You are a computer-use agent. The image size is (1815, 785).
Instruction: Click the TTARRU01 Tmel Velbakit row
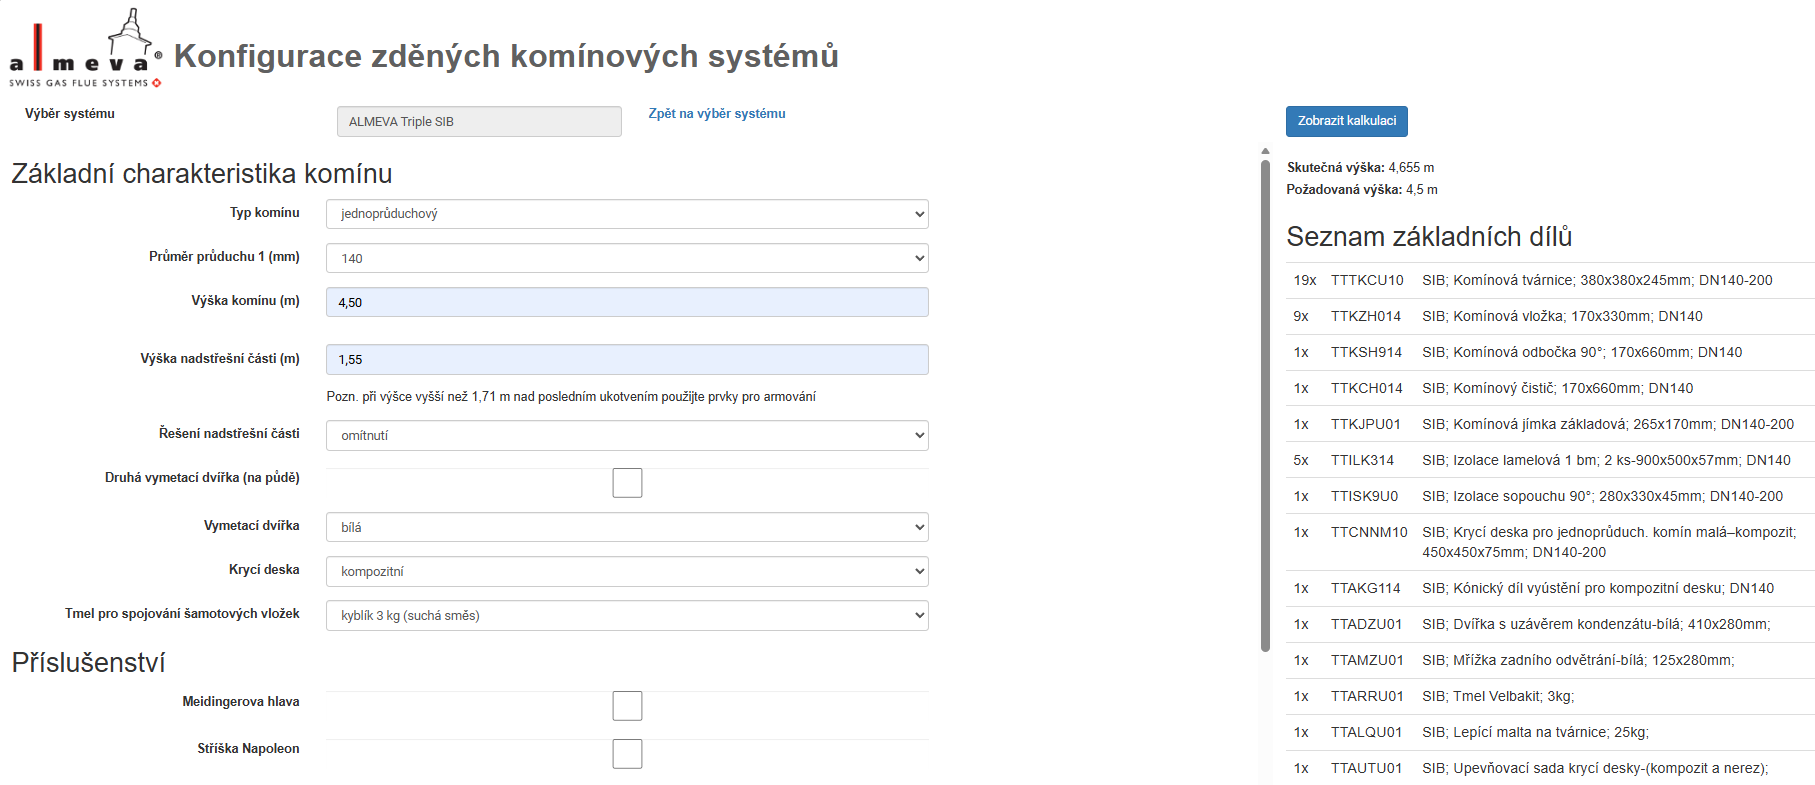pyautogui.click(x=1550, y=696)
